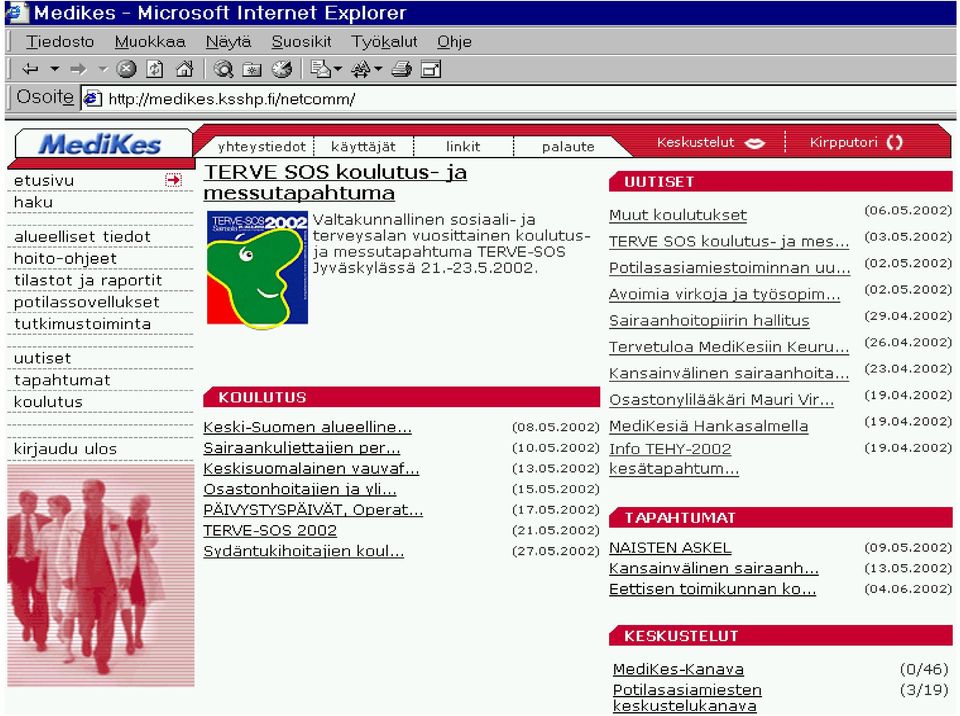
Task: Switch to the palaute tab
Action: (x=568, y=147)
